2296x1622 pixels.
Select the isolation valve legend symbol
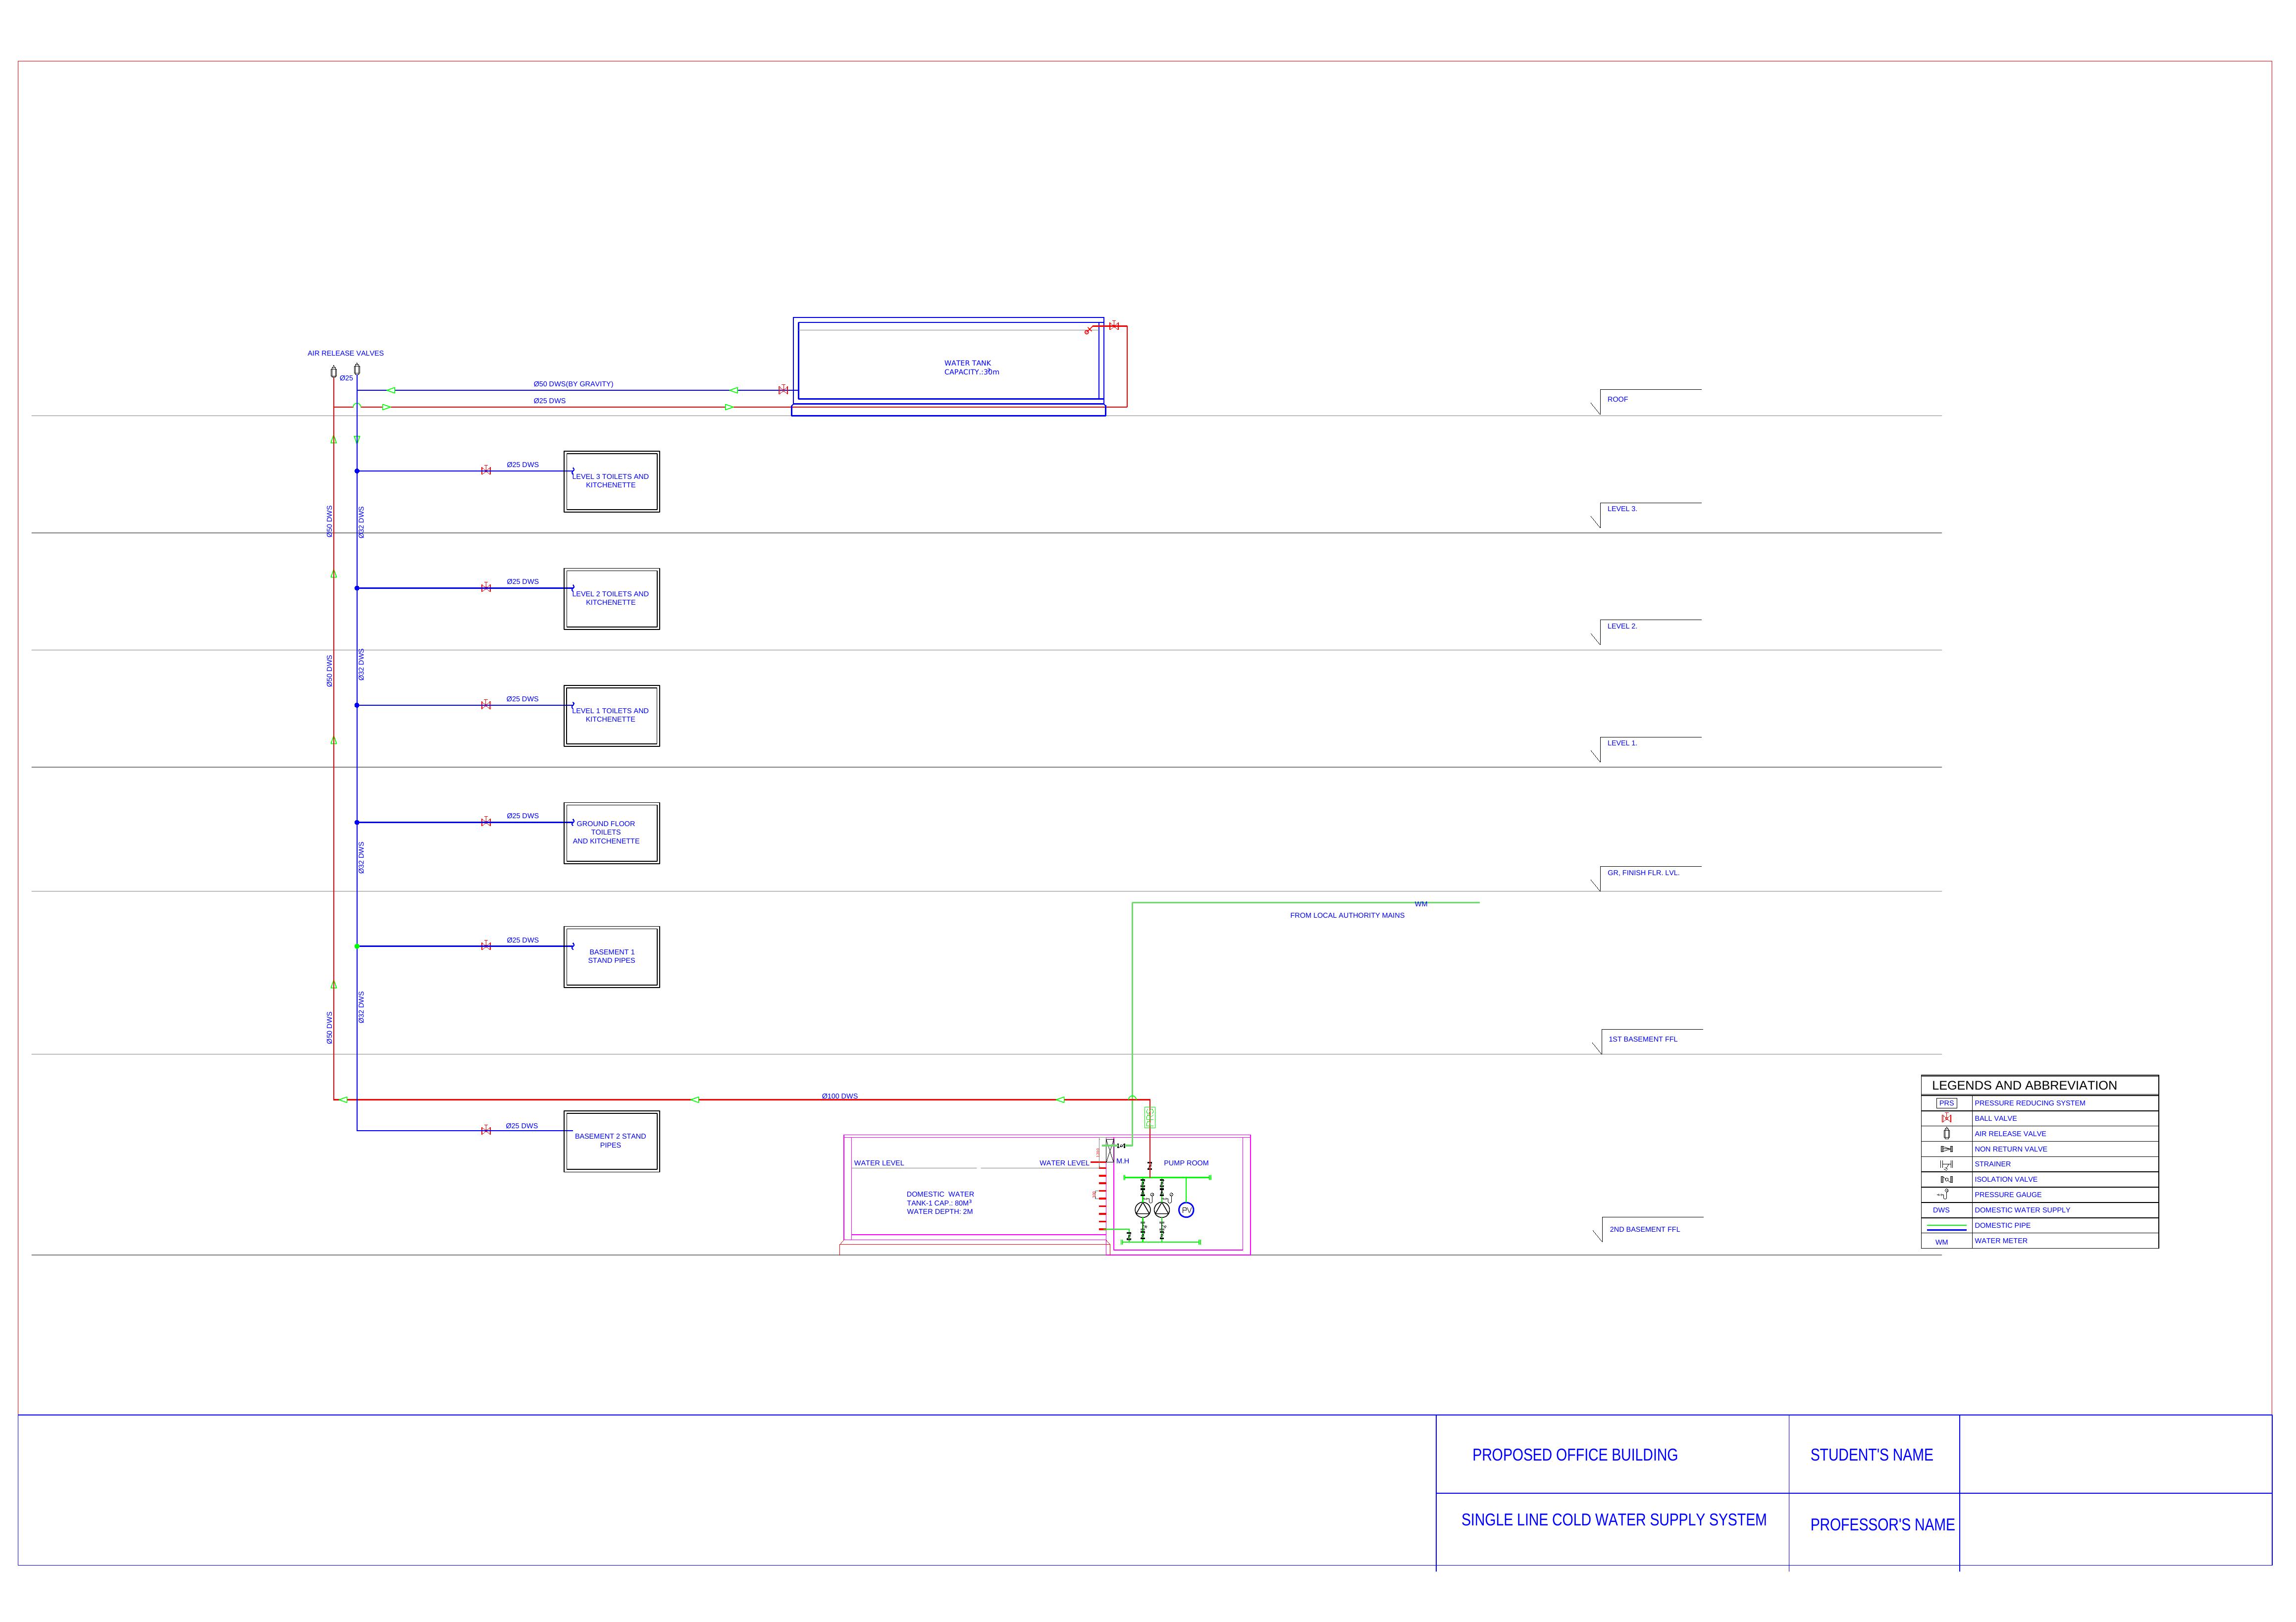(x=1946, y=1179)
